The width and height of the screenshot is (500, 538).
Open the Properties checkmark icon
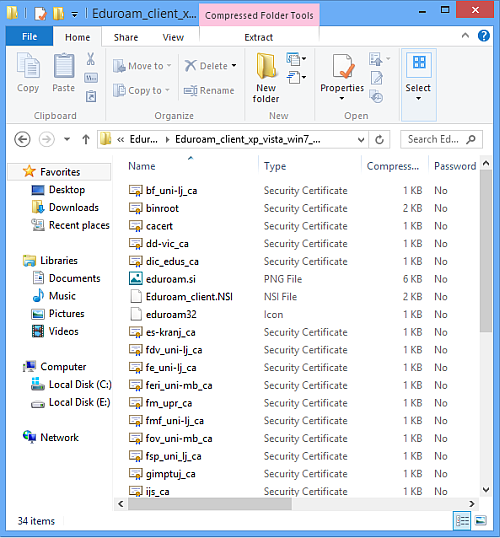click(x=343, y=66)
